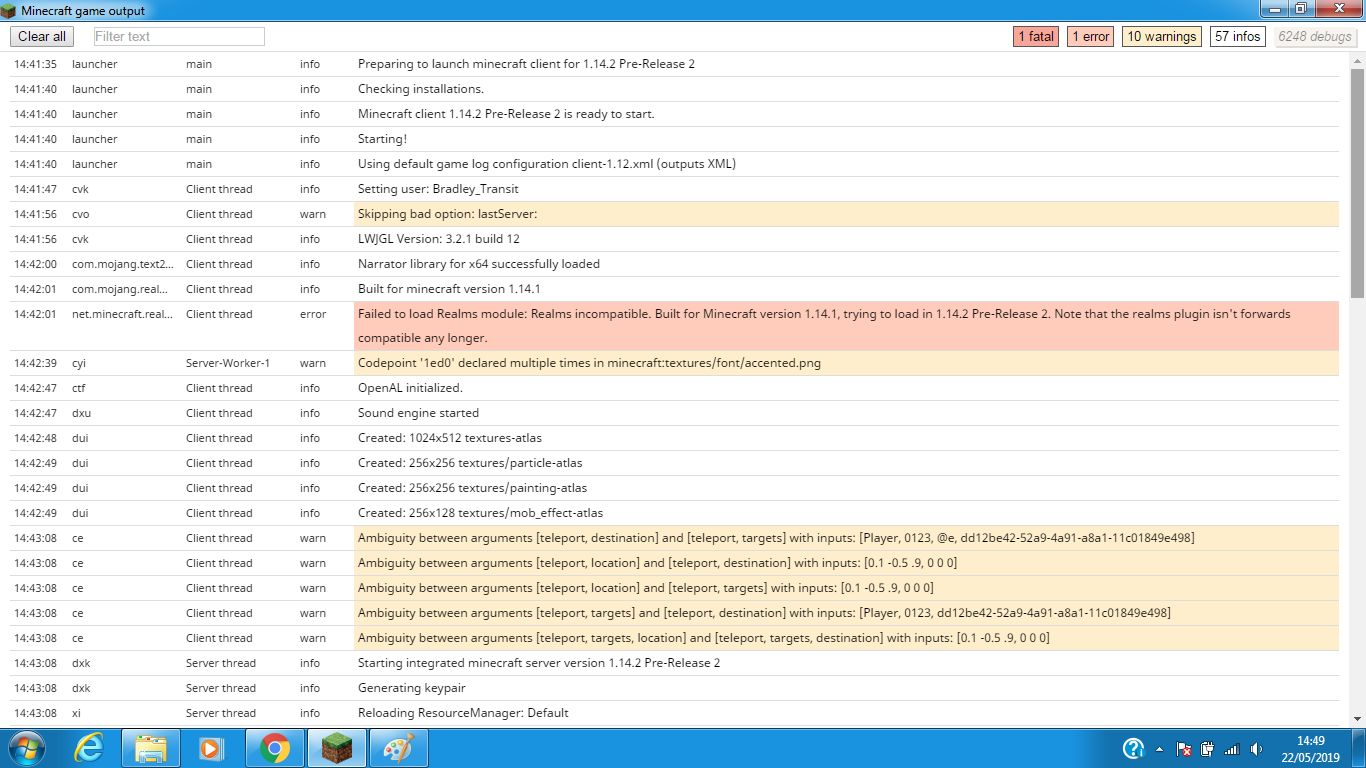Expand hidden system tray icons arrow

click(x=1159, y=749)
